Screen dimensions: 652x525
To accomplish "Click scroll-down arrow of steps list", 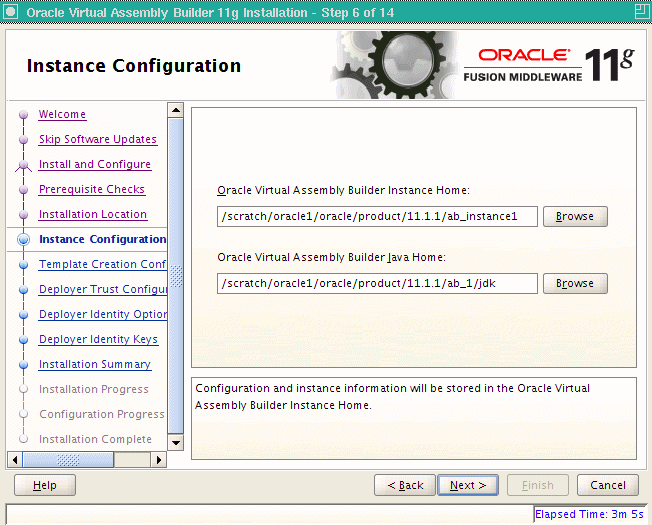I will (175, 443).
